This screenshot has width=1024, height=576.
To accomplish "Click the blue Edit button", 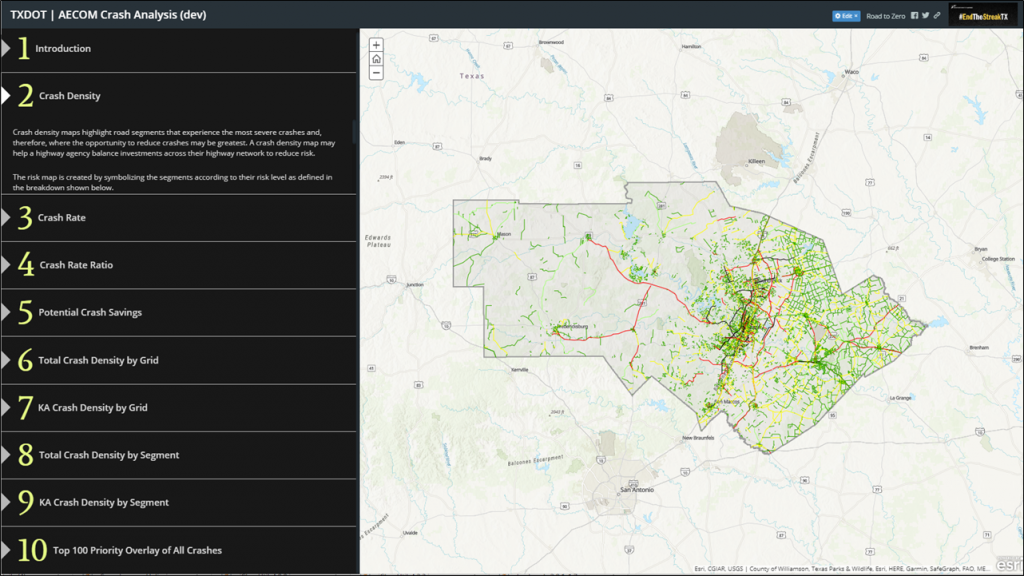I will [x=846, y=16].
